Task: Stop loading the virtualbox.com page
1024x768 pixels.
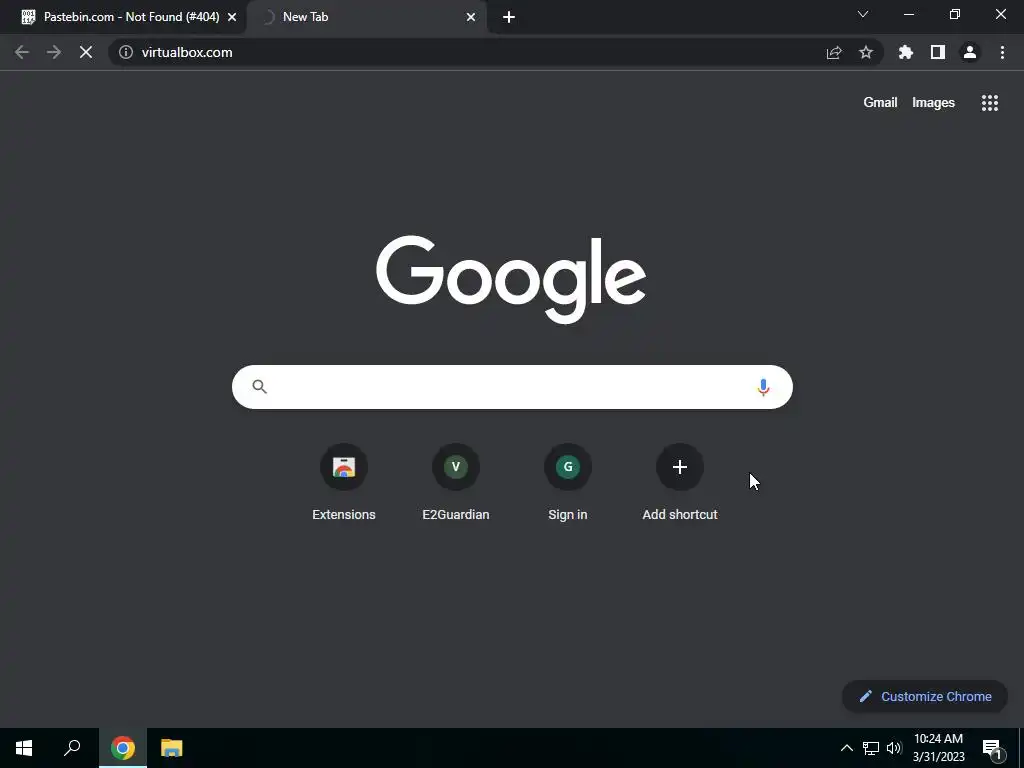Action: [x=86, y=52]
